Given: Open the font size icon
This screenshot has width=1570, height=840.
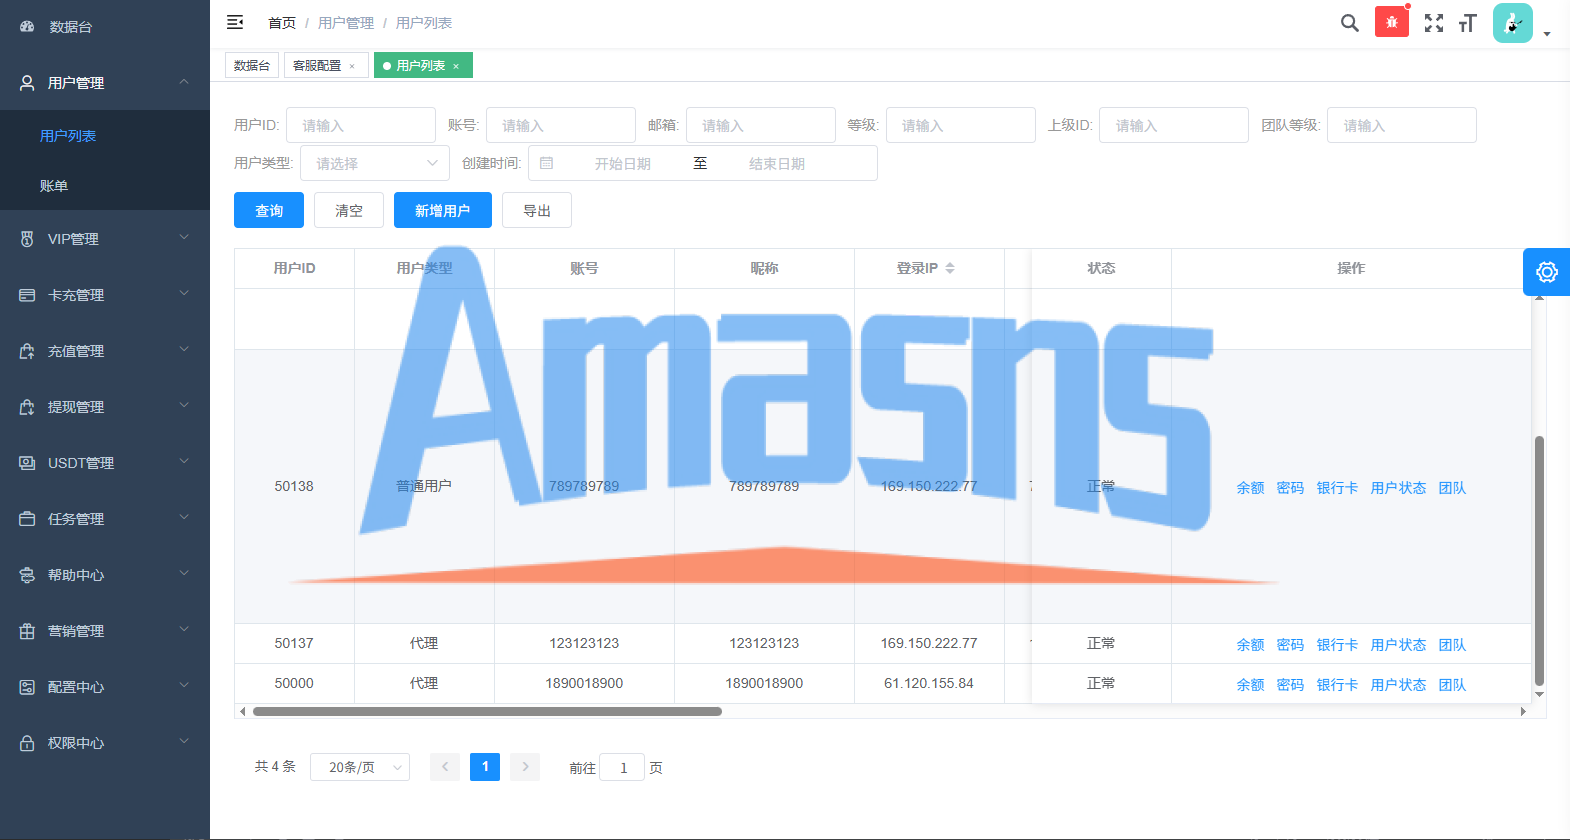Looking at the screenshot, I should pos(1468,23).
